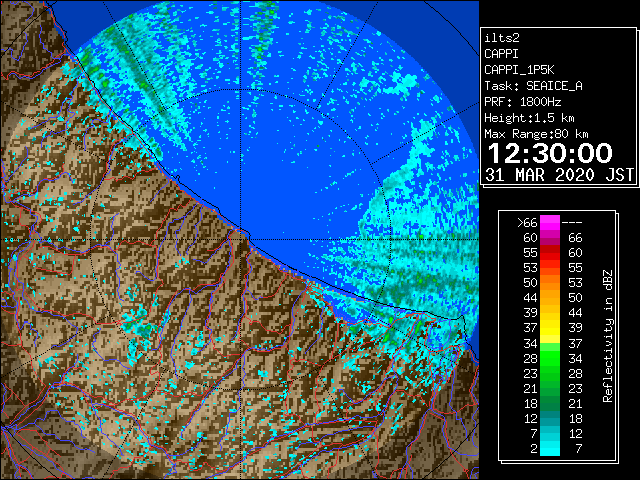Viewport: 640px width, 480px height.
Task: Pick the bright green 28–34 dBZ band
Action: [550, 358]
